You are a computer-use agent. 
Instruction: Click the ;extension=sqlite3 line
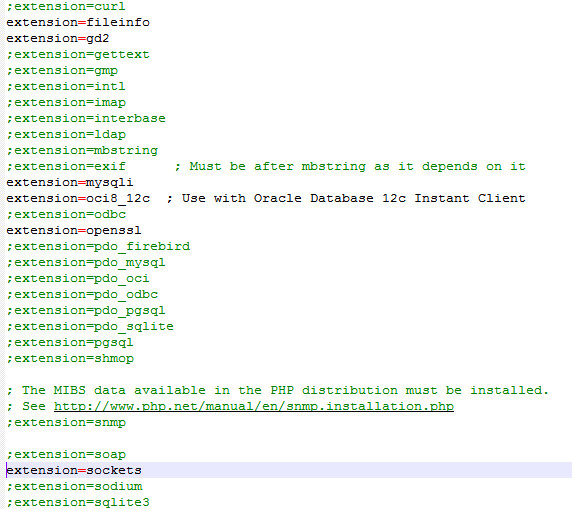(x=78, y=503)
